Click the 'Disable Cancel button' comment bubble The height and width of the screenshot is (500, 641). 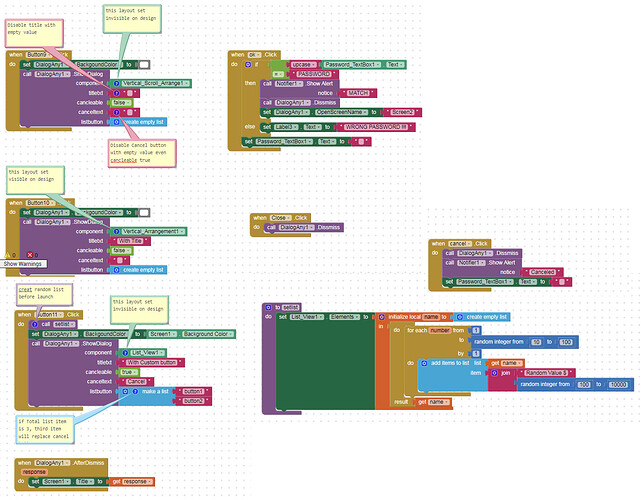[142, 153]
